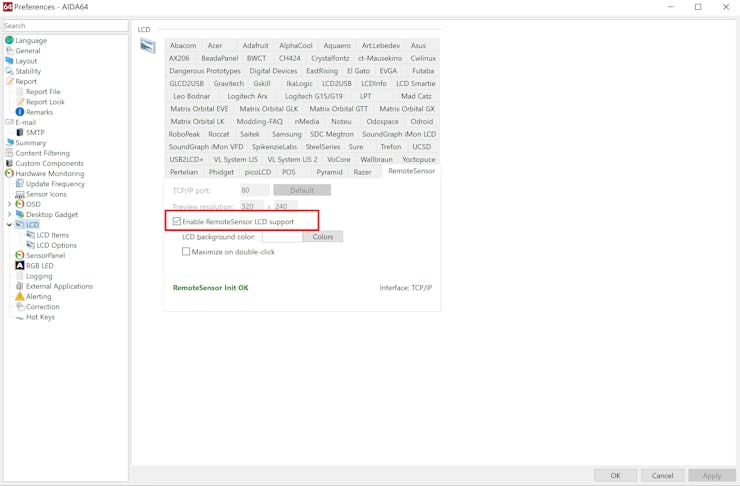
Task: Click the preview resolution height field
Action: pos(286,206)
